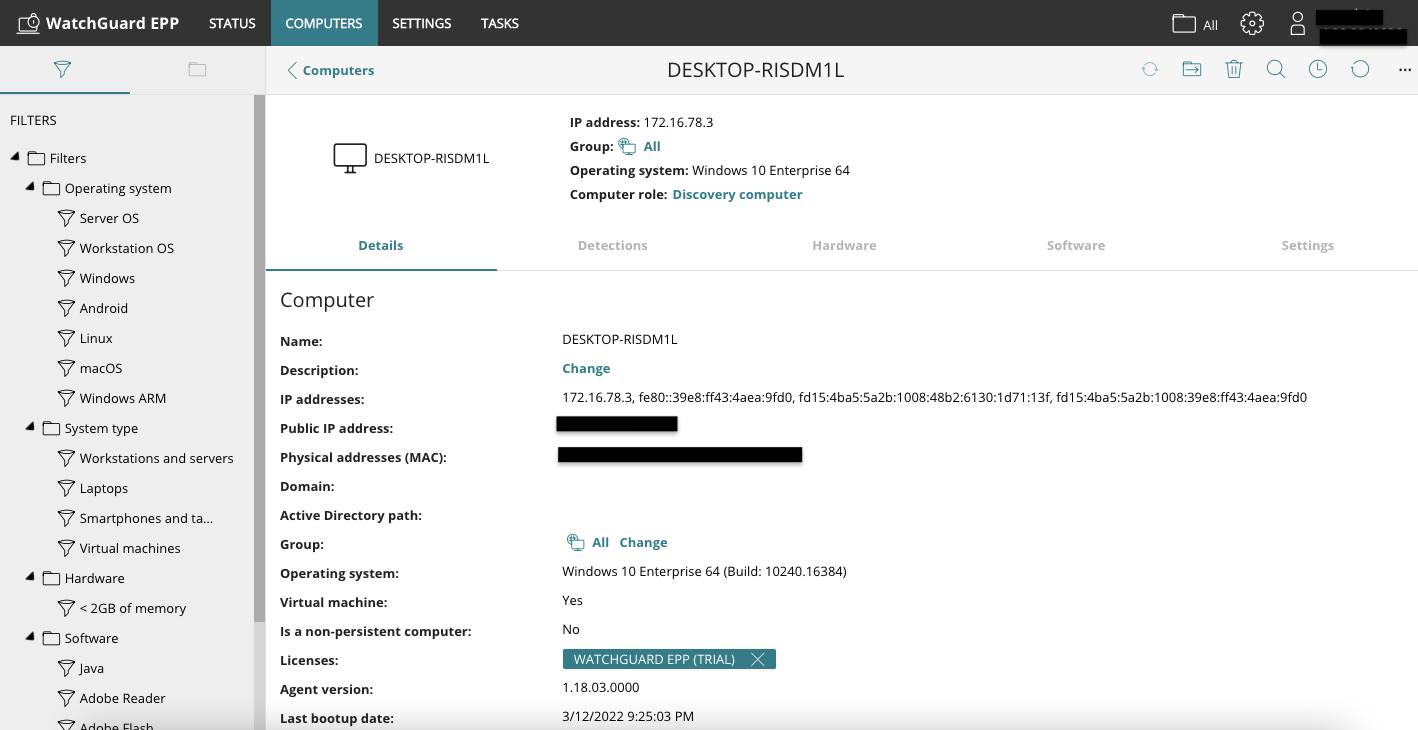1418x730 pixels.
Task: Click the clock schedule scan icon
Action: click(x=1318, y=69)
